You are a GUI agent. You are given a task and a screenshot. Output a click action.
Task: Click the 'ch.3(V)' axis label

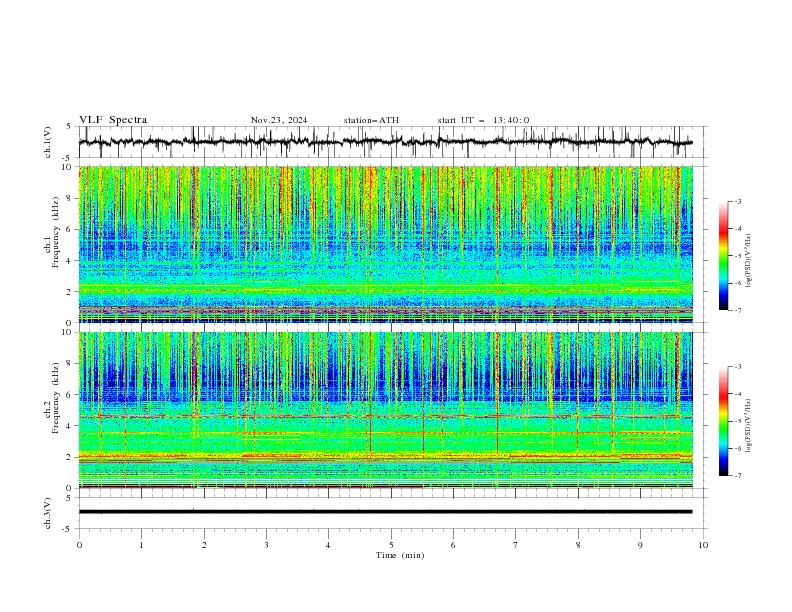pos(48,513)
